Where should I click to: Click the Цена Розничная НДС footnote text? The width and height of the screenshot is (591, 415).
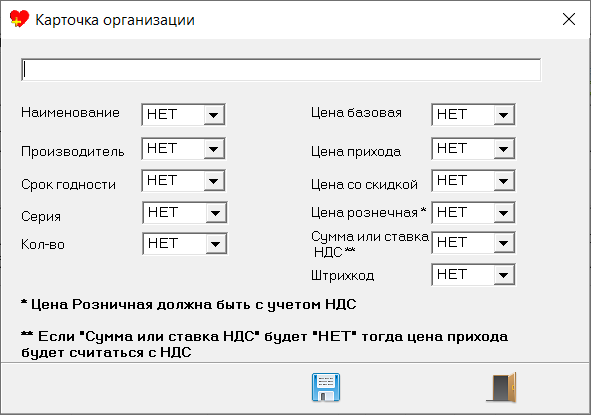(188, 304)
